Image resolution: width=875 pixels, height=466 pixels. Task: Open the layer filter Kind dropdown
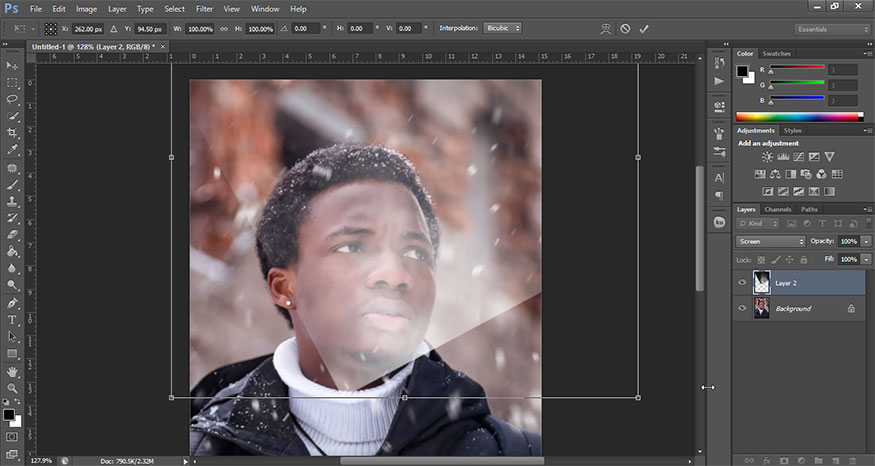[x=758, y=223]
